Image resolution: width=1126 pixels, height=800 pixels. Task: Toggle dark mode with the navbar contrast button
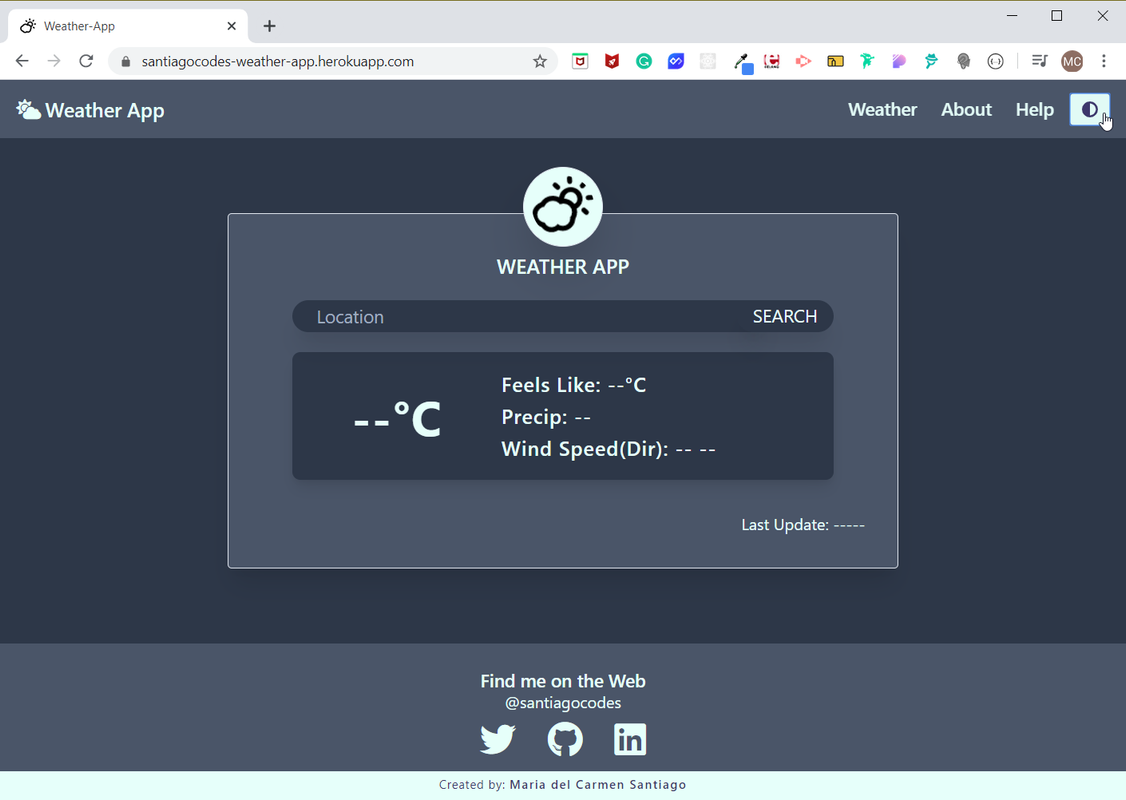(x=1089, y=109)
